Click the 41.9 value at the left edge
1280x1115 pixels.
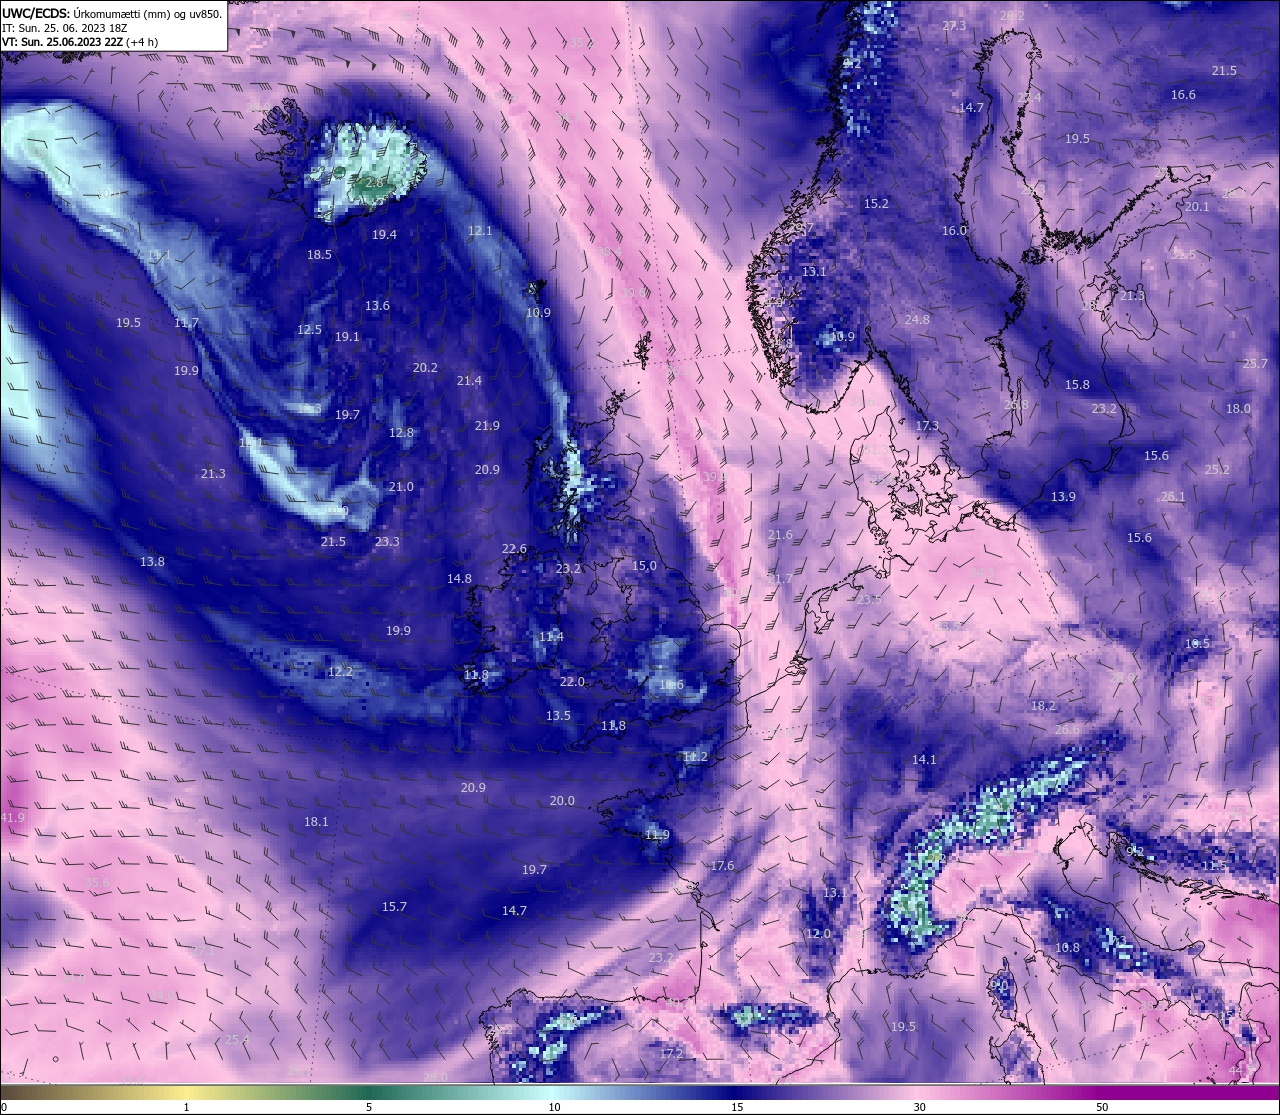(12, 817)
